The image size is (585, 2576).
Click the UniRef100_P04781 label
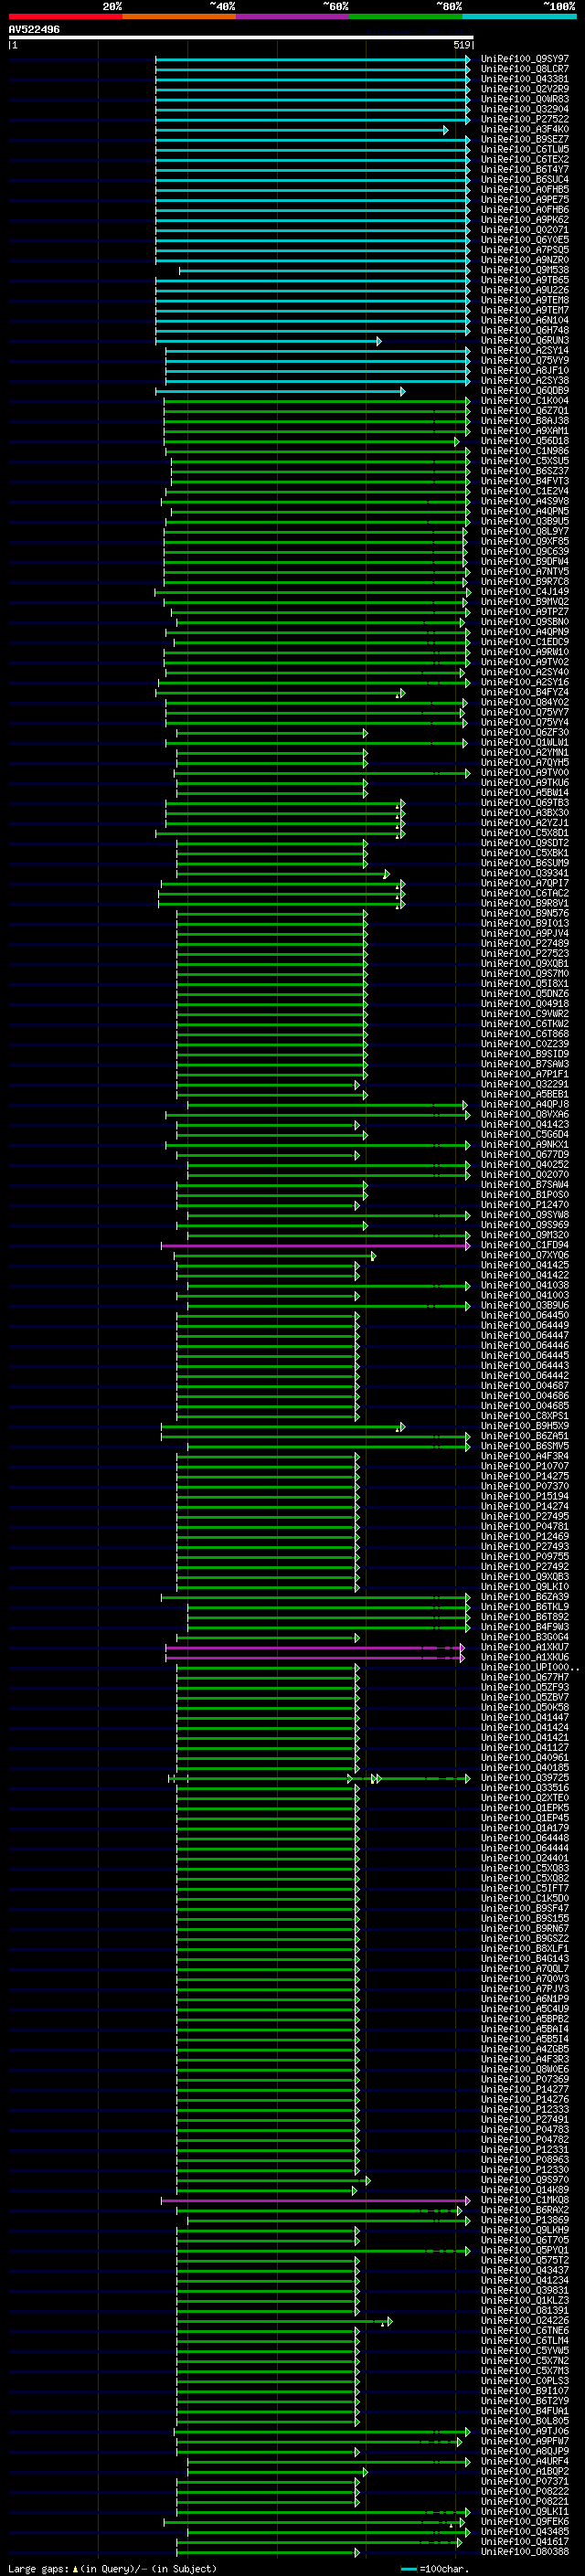(524, 1527)
